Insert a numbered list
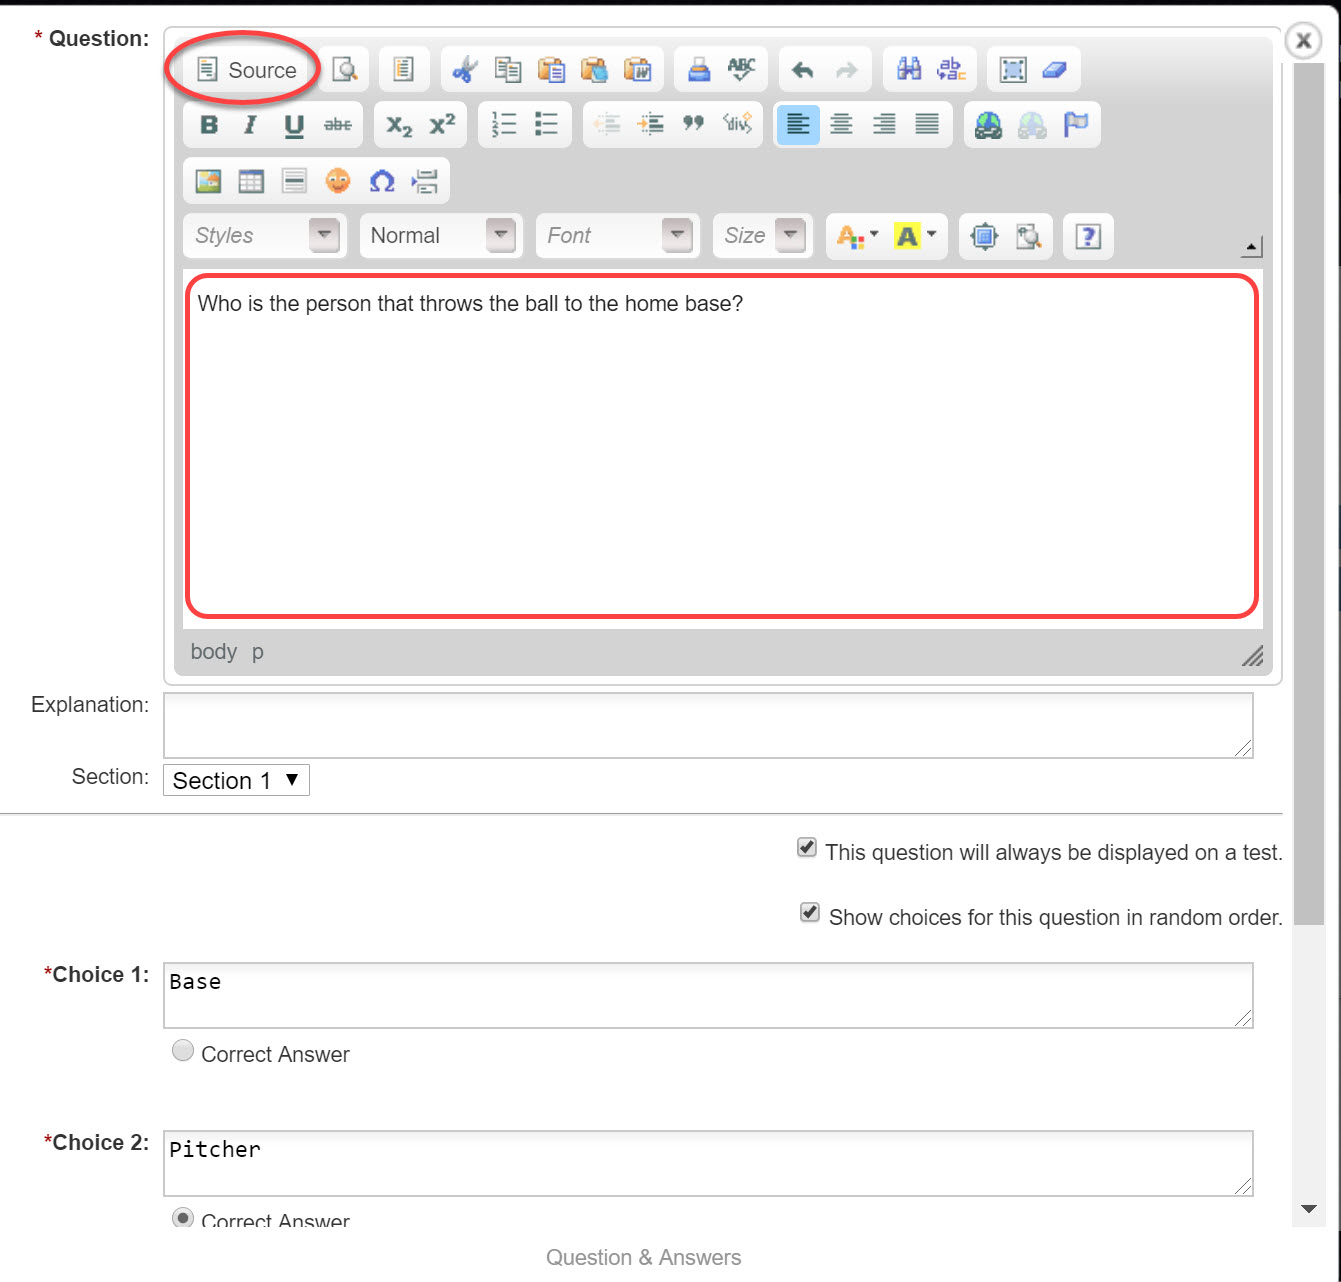The image size is (1341, 1282). 504,124
